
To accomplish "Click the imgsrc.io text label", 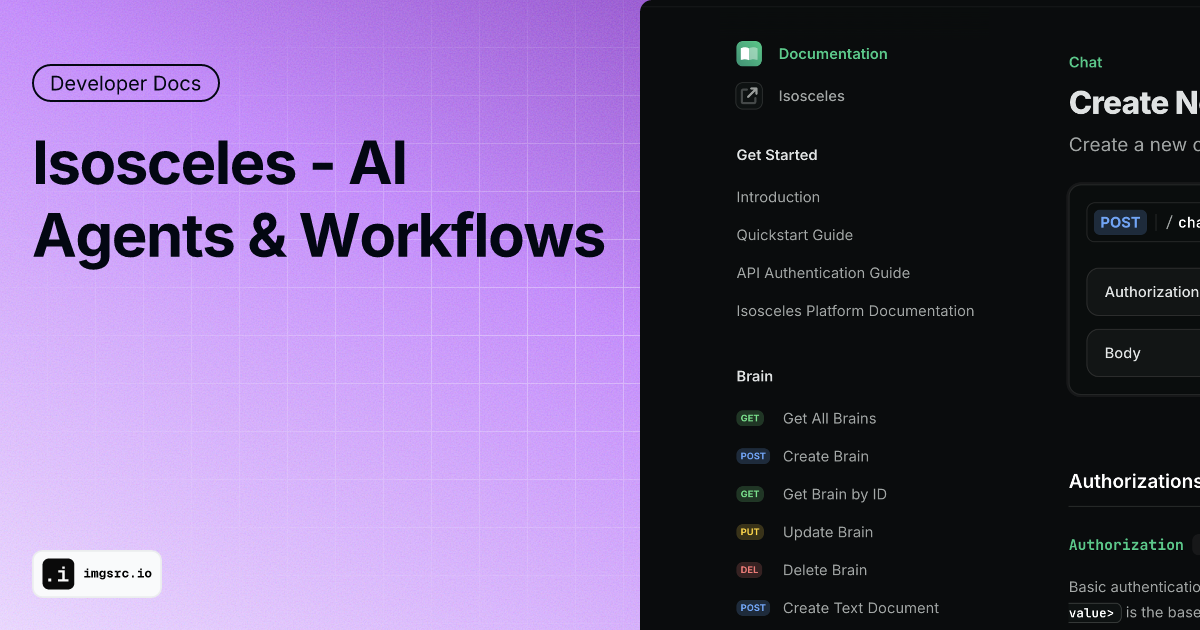I will click(x=117, y=574).
